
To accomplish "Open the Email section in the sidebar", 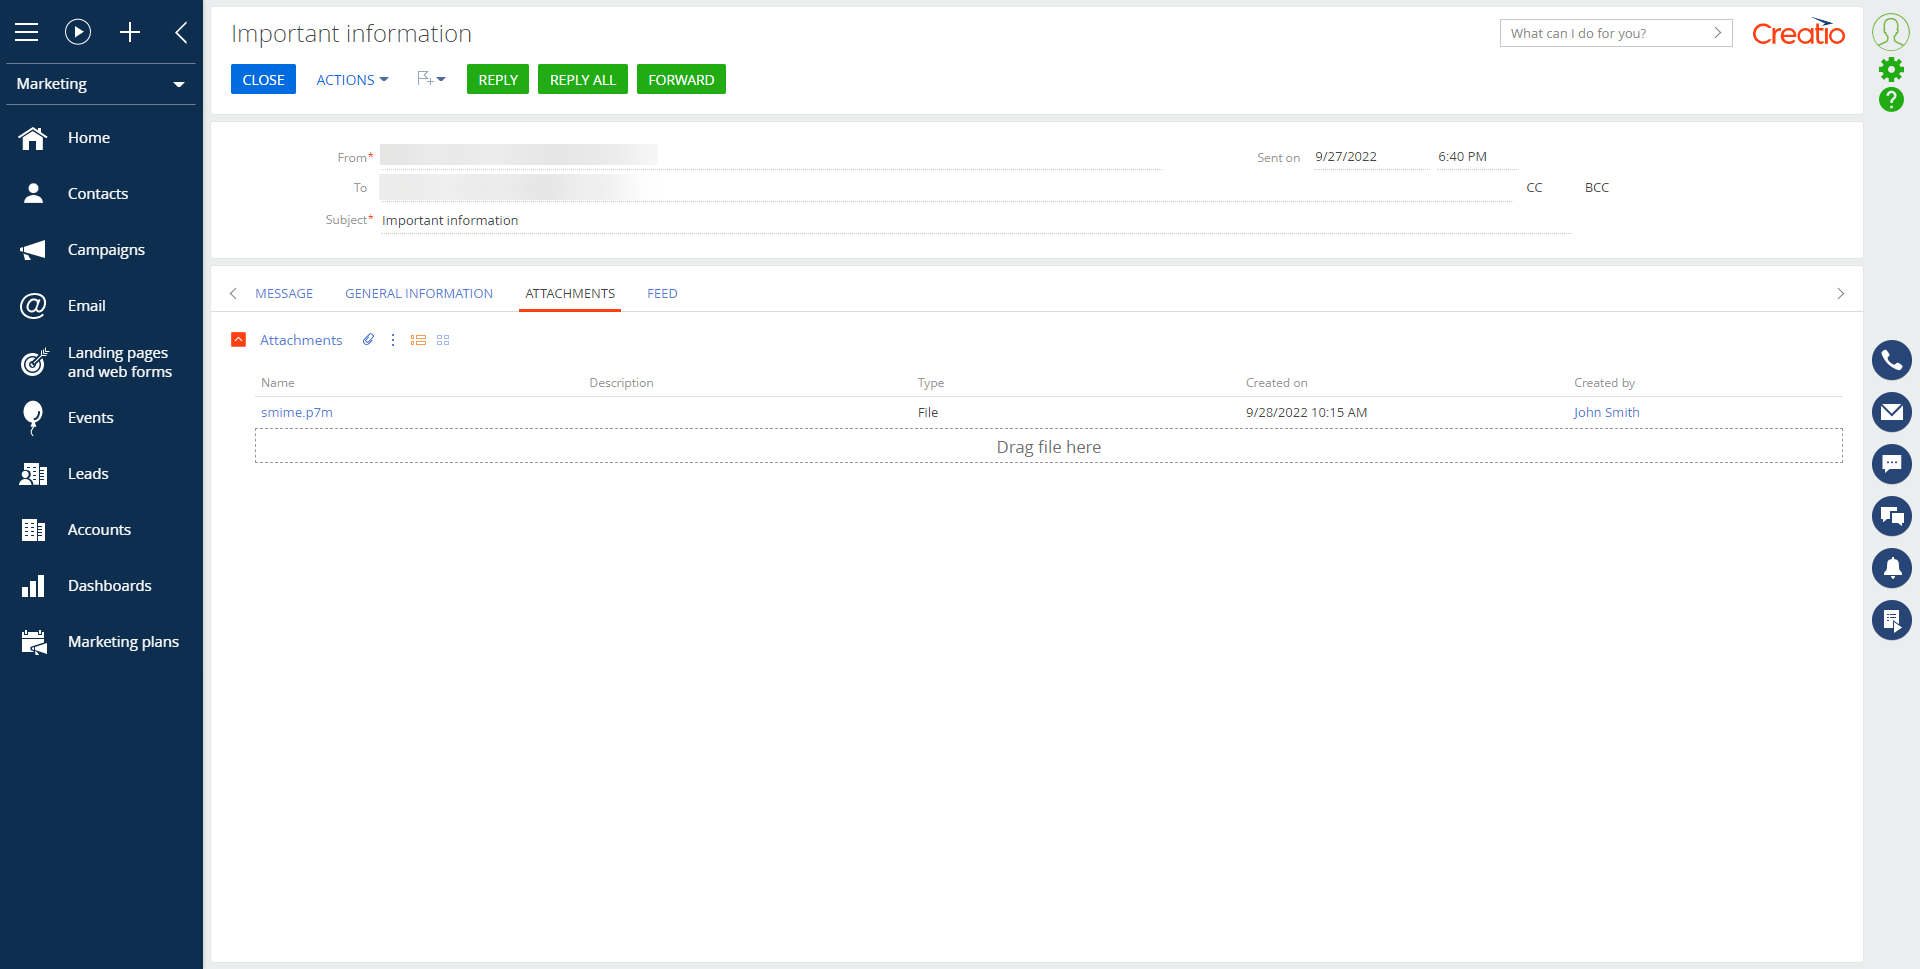I will pos(87,306).
